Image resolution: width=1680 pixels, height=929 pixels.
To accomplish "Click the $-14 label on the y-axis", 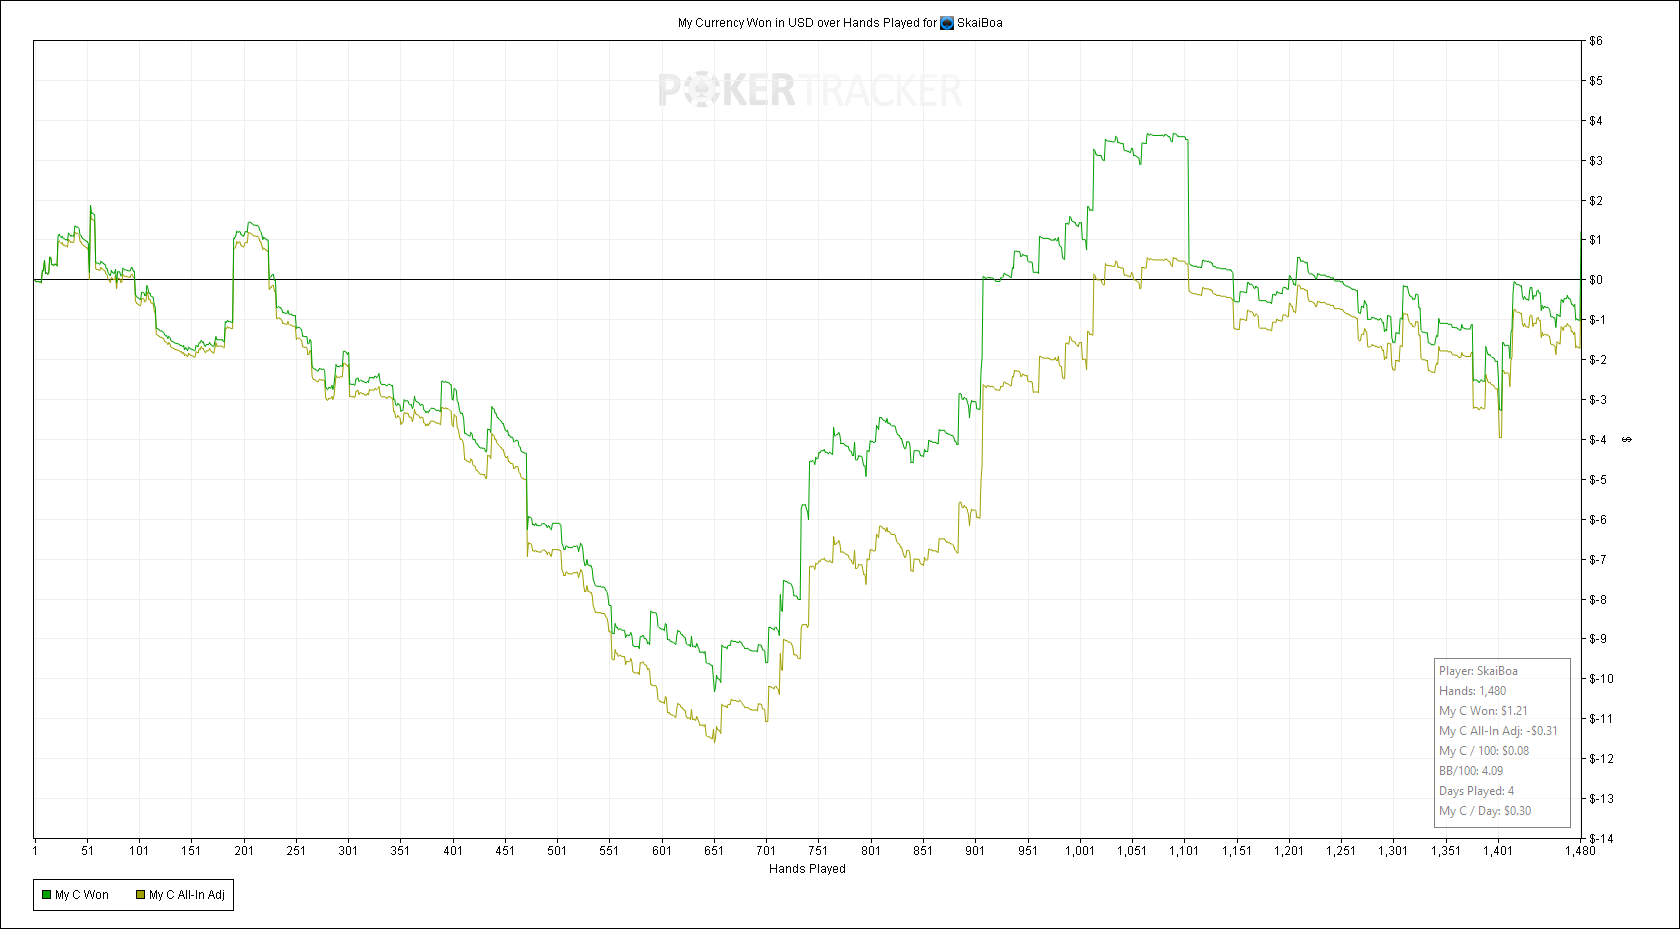I will (1601, 839).
